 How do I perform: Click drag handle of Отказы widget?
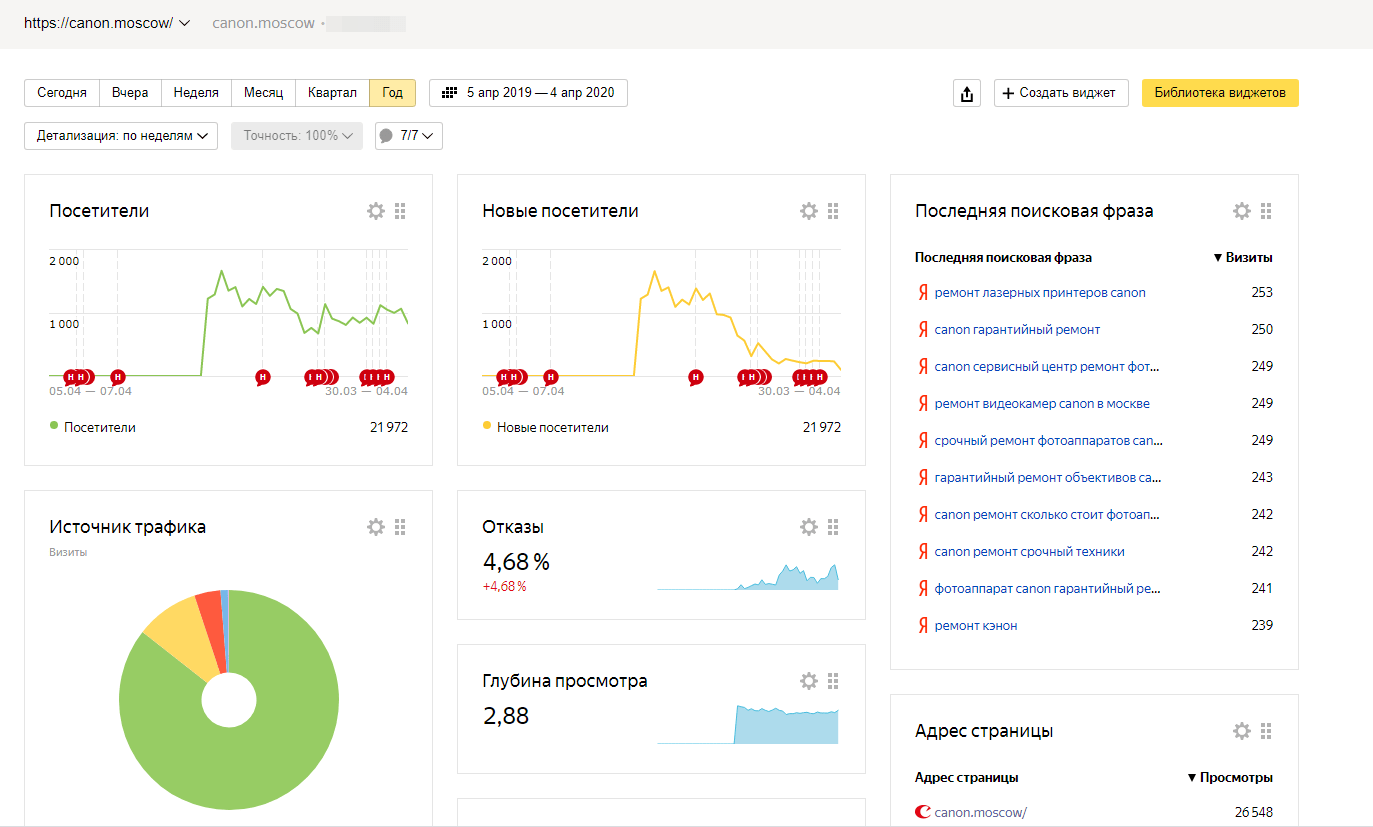833,527
